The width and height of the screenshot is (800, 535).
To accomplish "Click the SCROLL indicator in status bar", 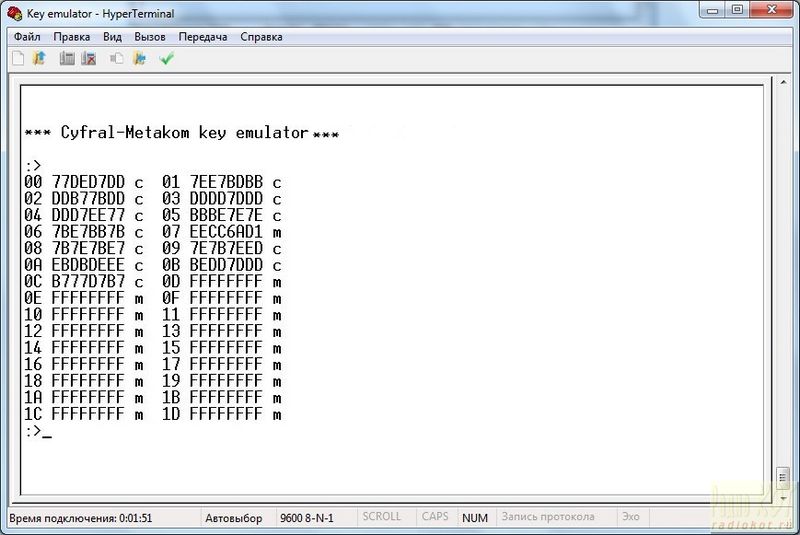I will point(382,517).
